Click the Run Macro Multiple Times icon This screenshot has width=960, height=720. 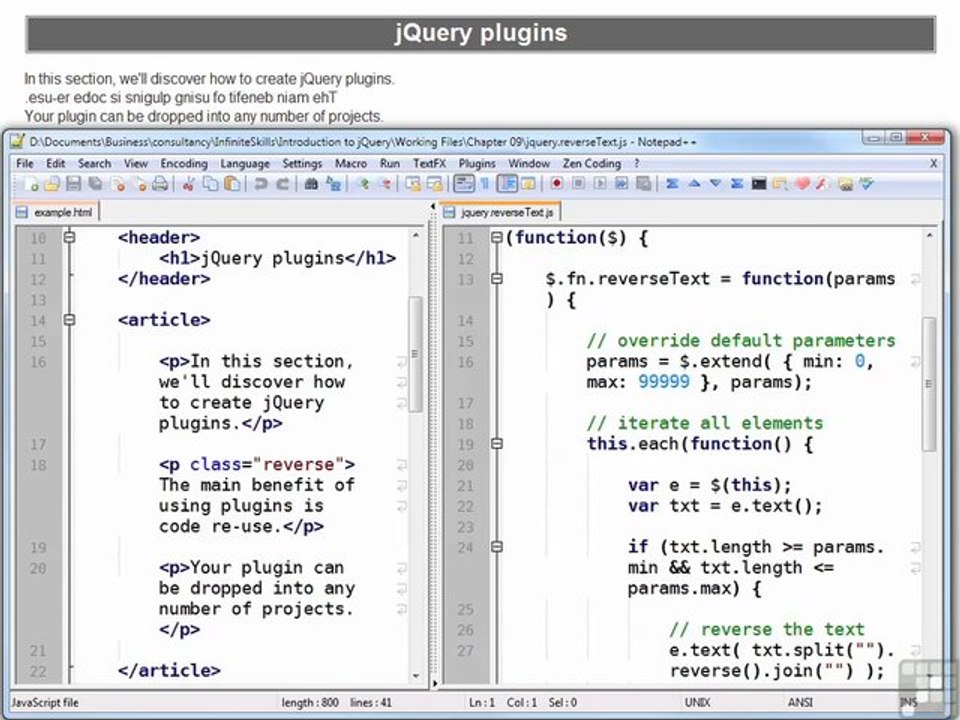[x=621, y=184]
